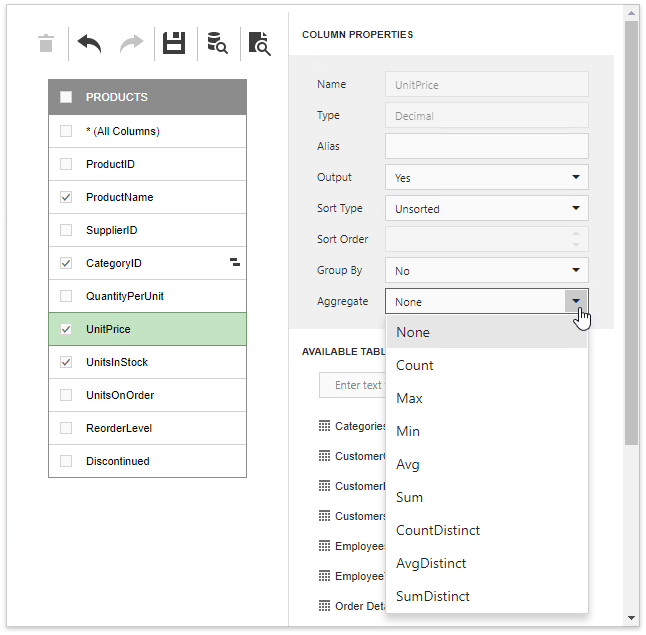Click the scrollbar up arrow
The width and height of the screenshot is (646, 635).
(x=631, y=13)
